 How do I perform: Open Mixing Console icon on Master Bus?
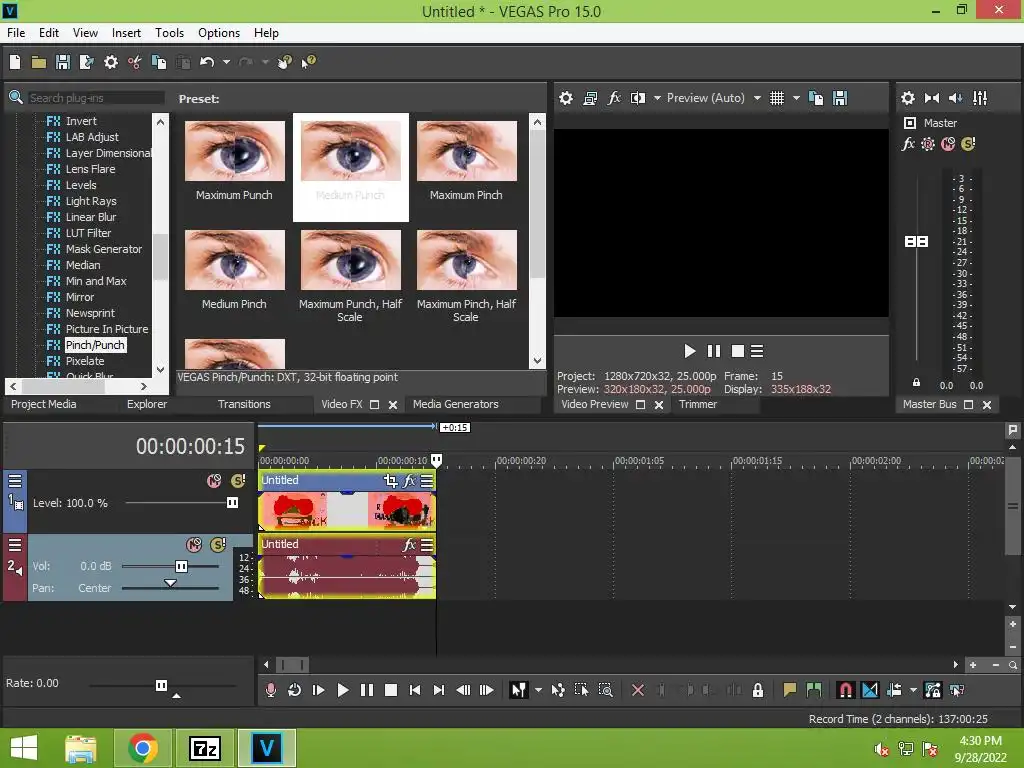pyautogui.click(x=980, y=98)
